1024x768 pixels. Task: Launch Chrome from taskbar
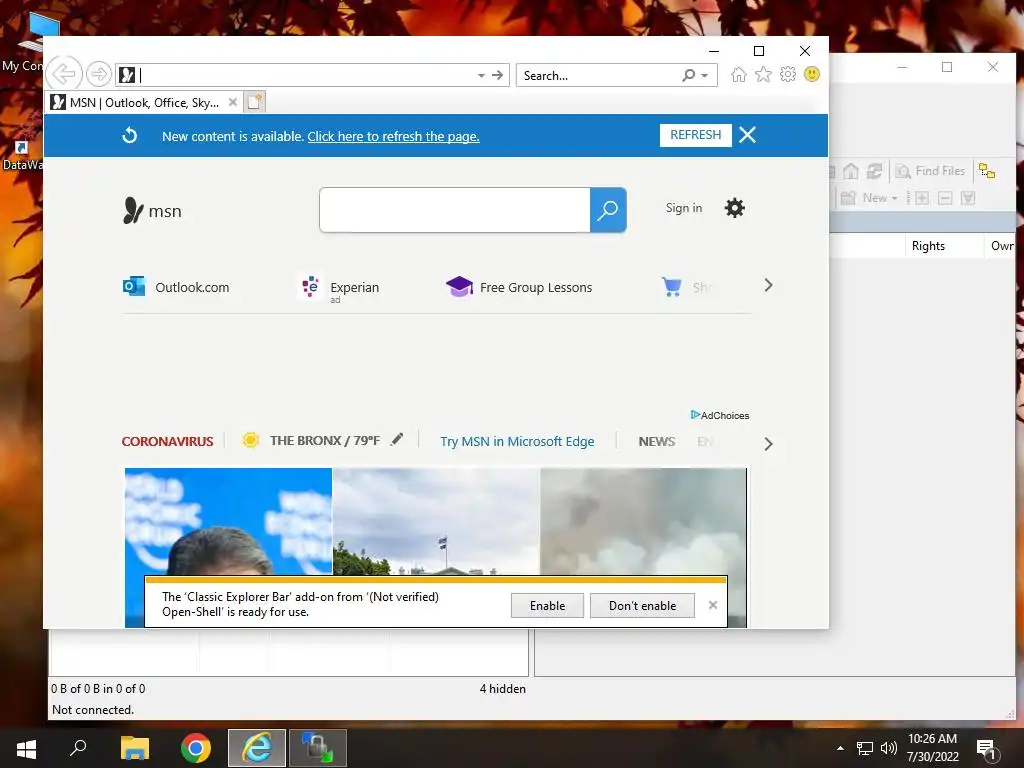point(196,748)
